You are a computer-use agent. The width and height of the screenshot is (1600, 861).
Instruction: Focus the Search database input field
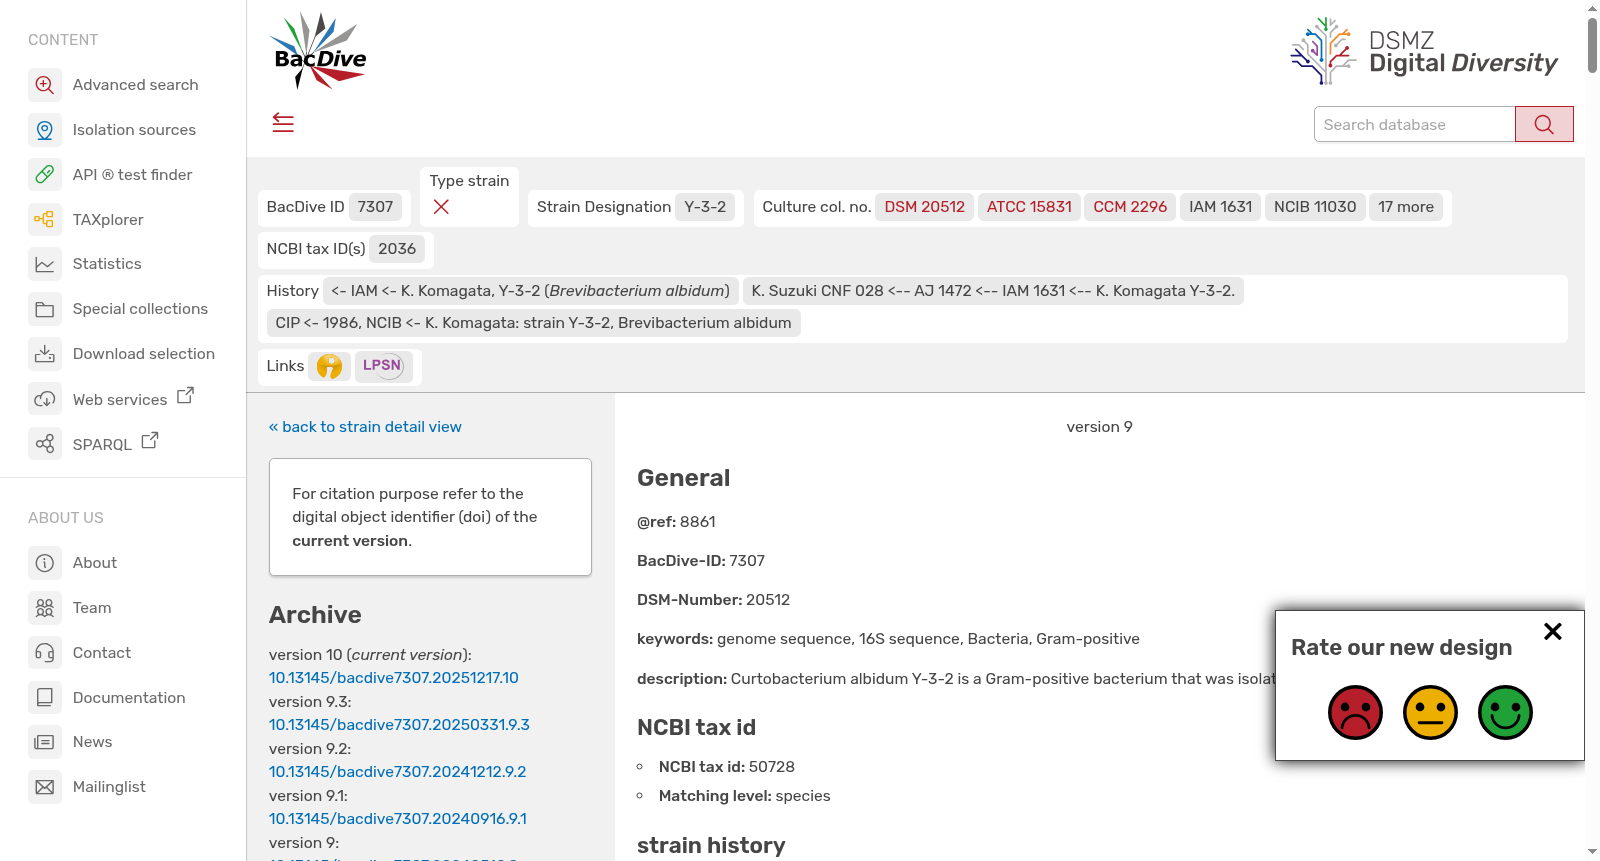[x=1414, y=124]
